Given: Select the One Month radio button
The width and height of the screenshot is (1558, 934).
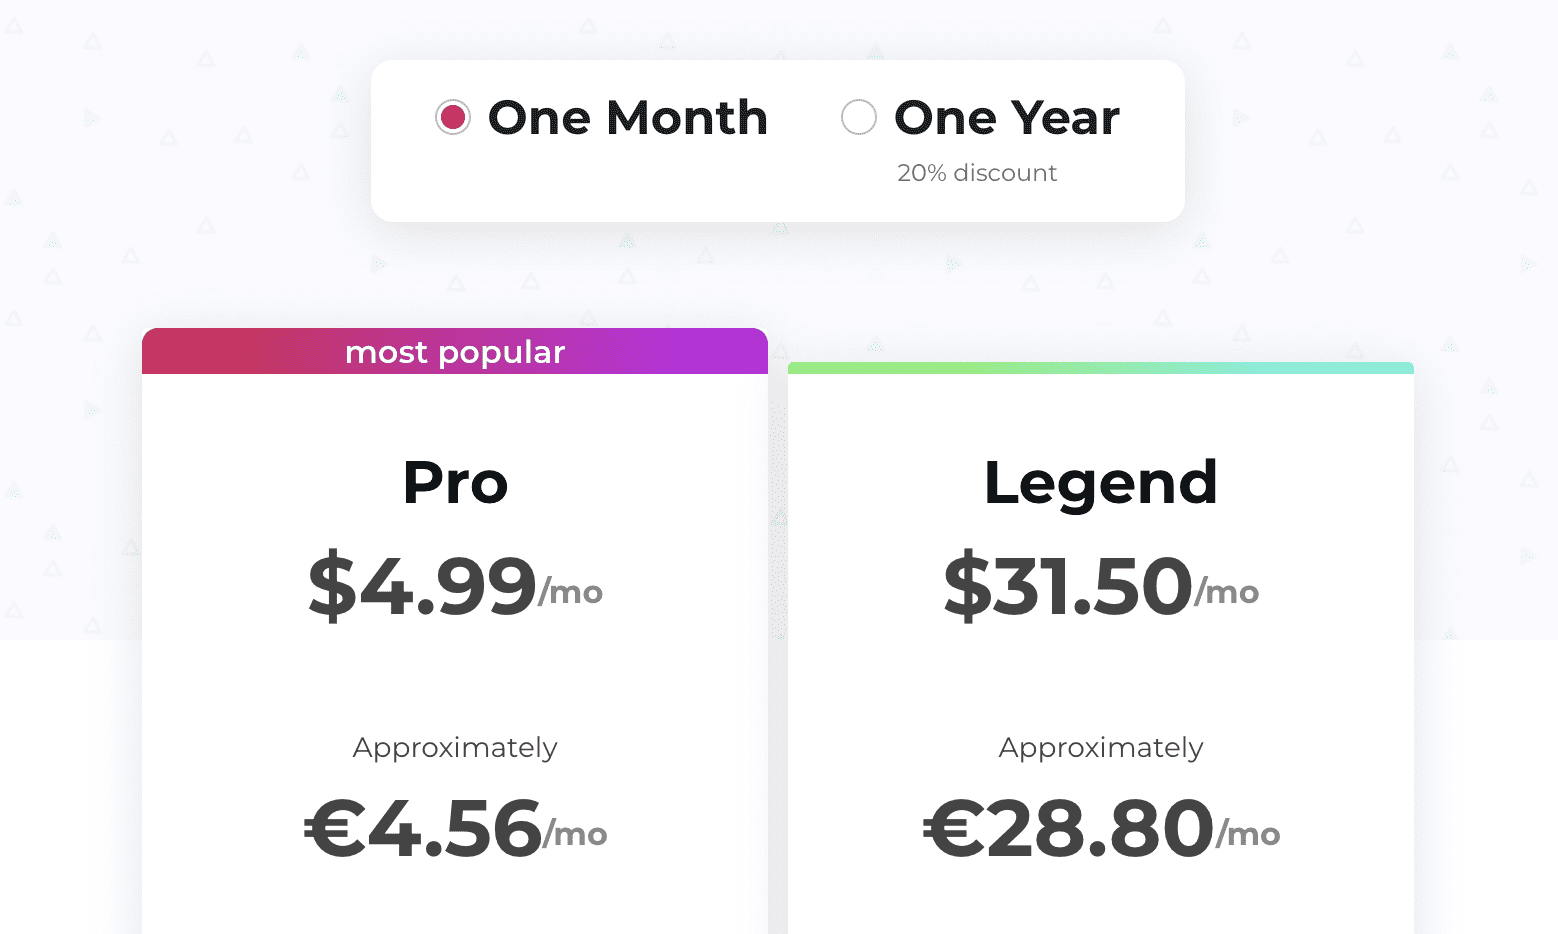Looking at the screenshot, I should [453, 118].
